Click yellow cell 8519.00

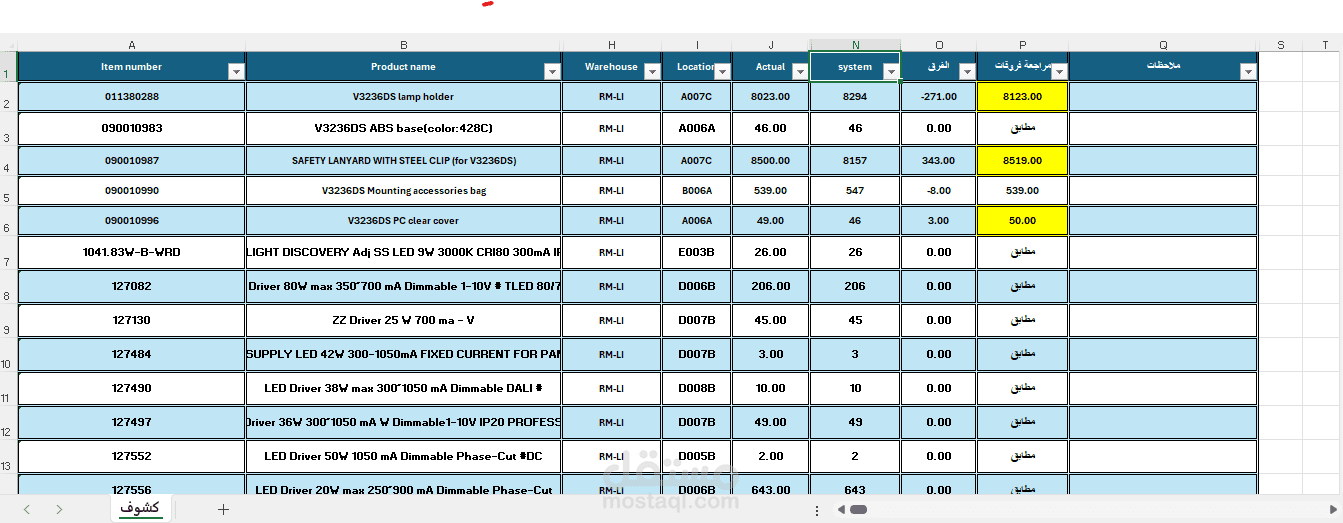point(1022,160)
